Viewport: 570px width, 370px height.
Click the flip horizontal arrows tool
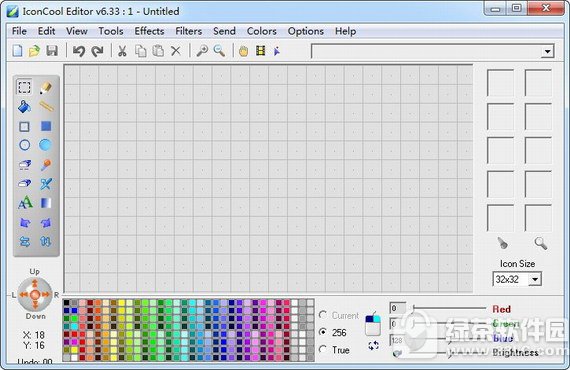point(25,241)
